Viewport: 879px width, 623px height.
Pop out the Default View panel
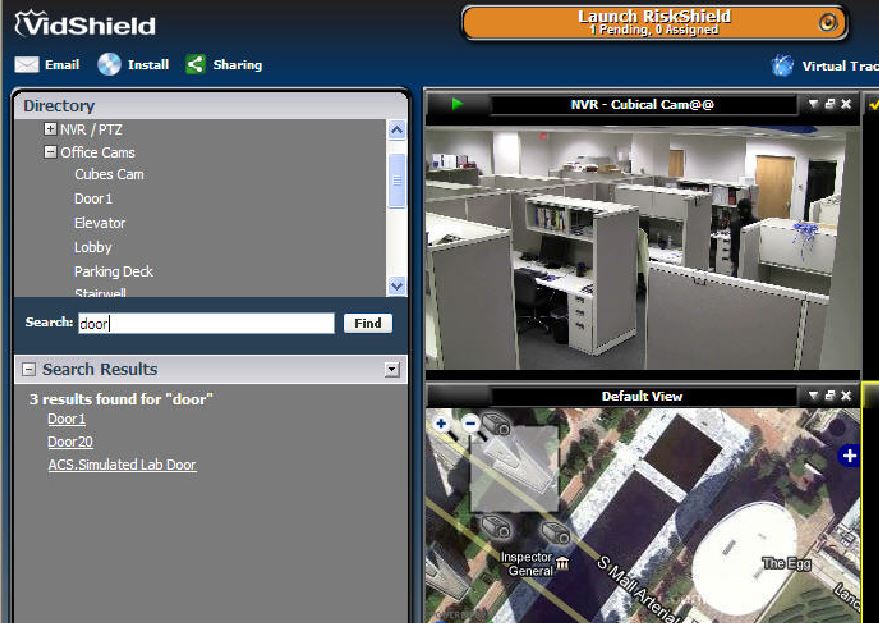(828, 396)
